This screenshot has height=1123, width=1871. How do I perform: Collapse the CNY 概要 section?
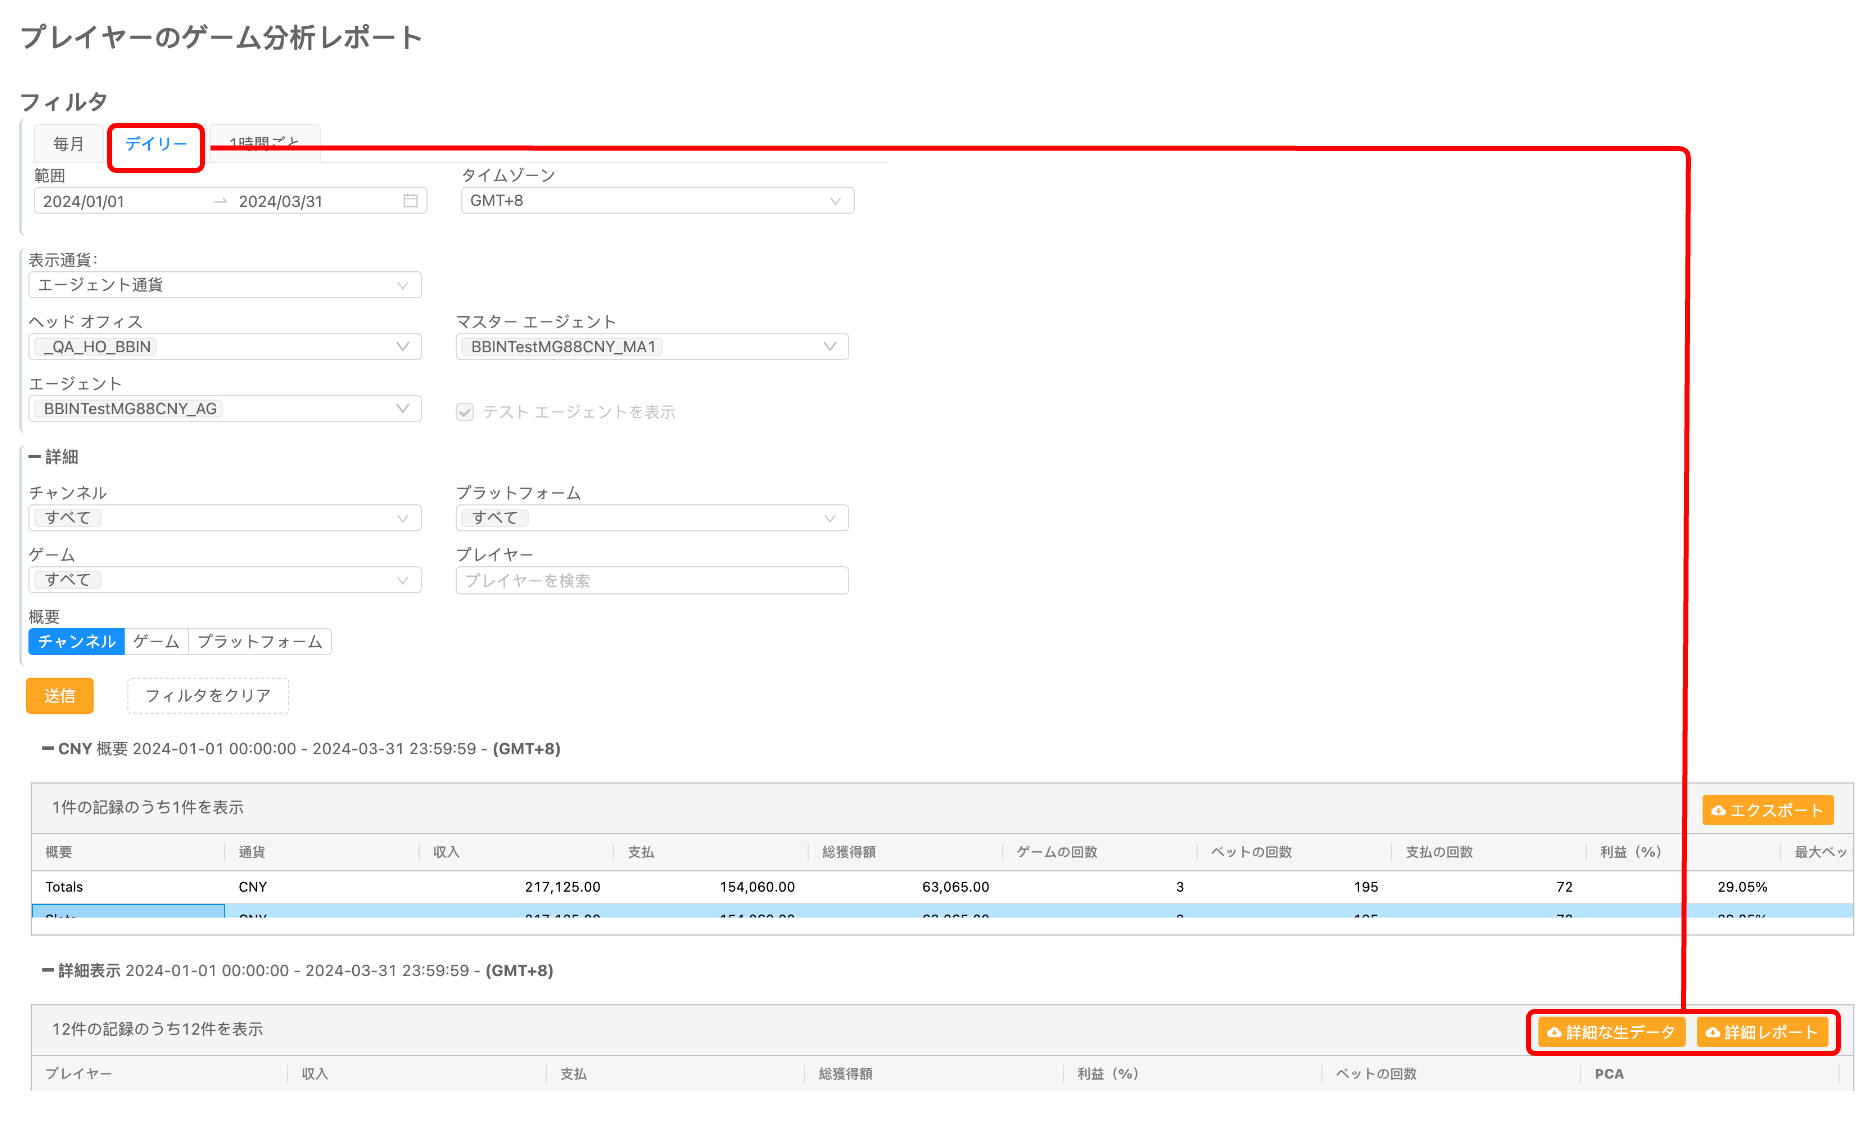point(47,749)
